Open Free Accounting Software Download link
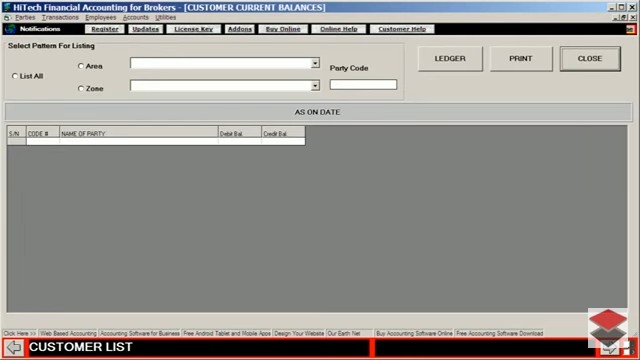This screenshot has height=360, width=640. [499, 333]
